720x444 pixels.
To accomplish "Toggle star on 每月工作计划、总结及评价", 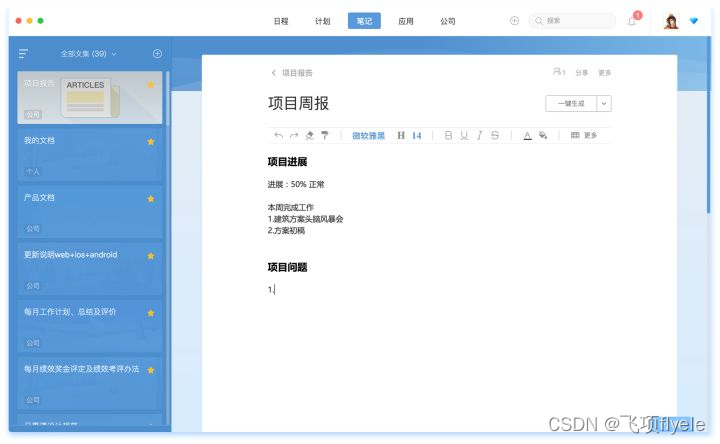I will [x=151, y=313].
